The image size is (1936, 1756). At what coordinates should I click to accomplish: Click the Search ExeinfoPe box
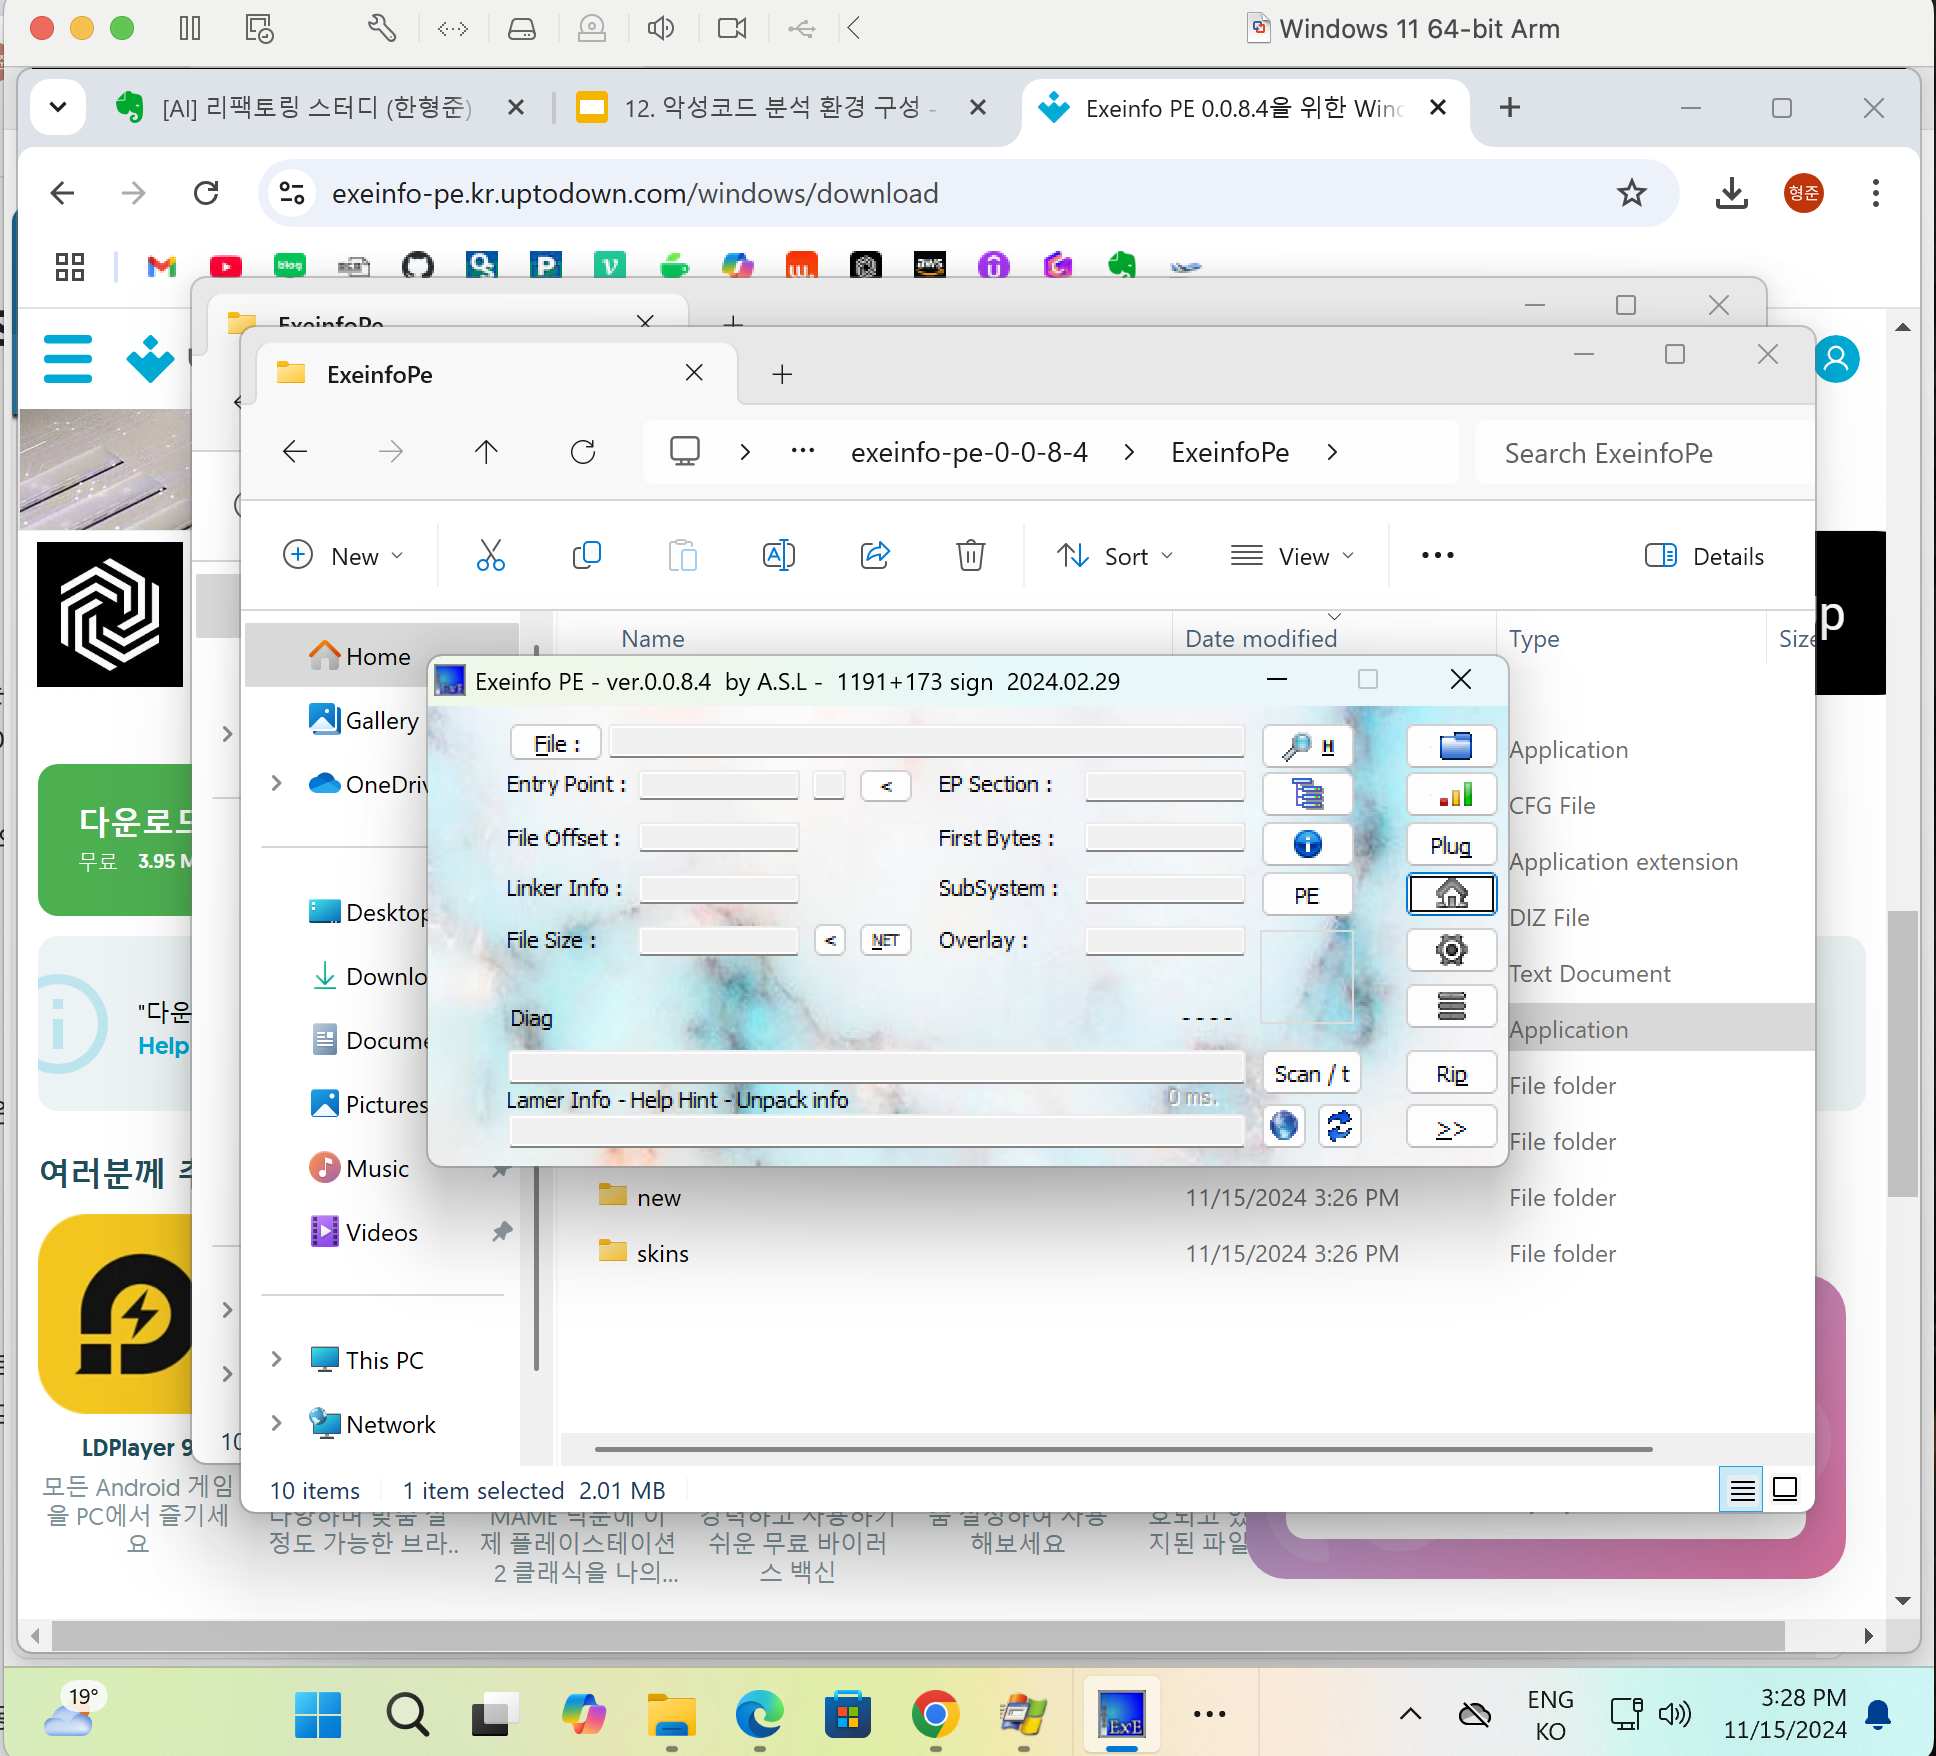(1644, 453)
